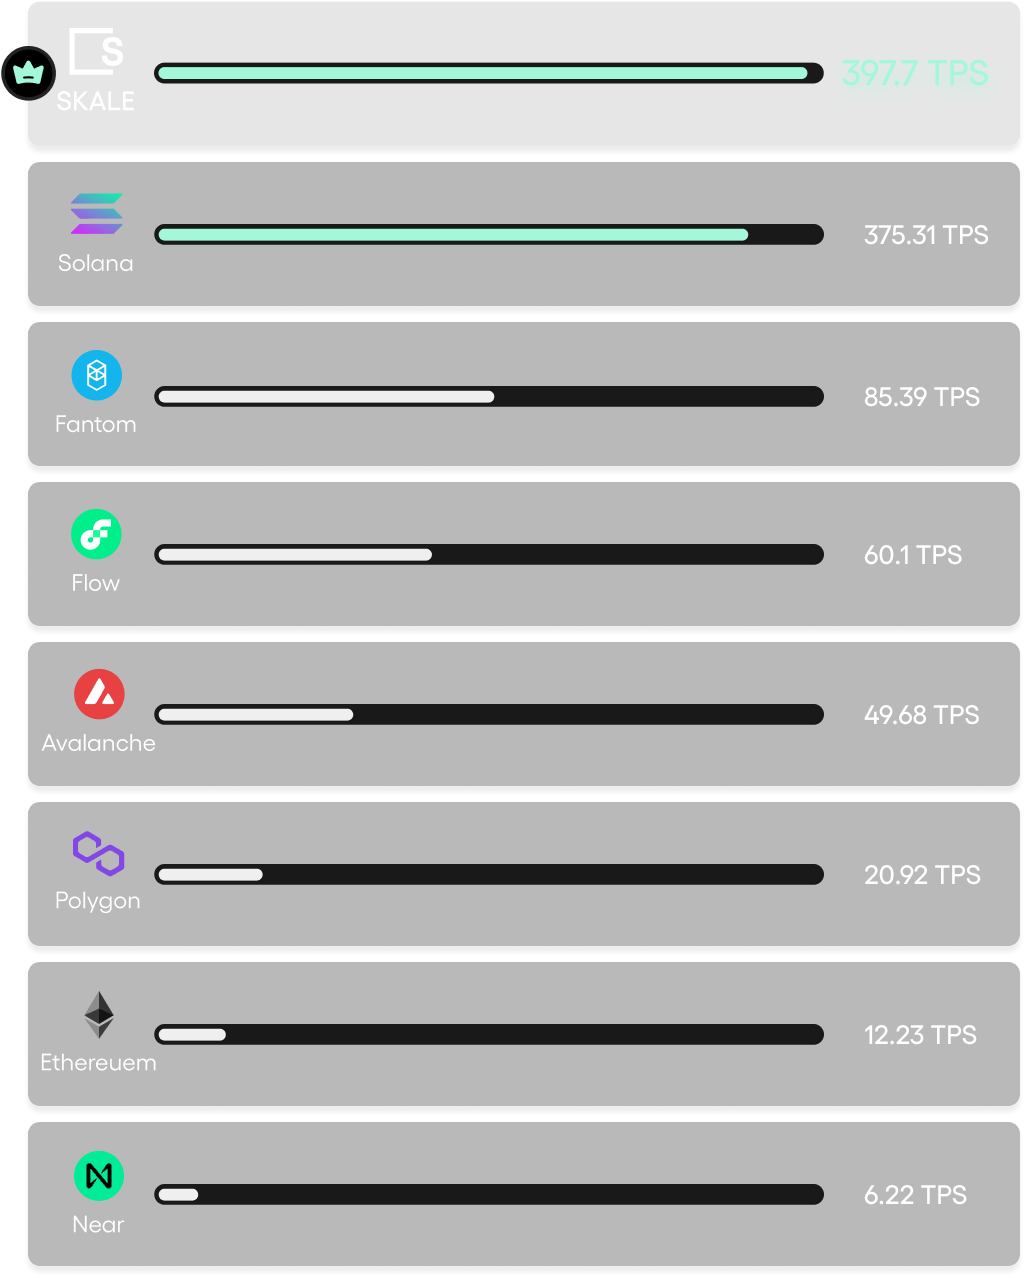This screenshot has width=1026, height=1278.
Task: Click the green Near logo icon
Action: click(x=99, y=1176)
